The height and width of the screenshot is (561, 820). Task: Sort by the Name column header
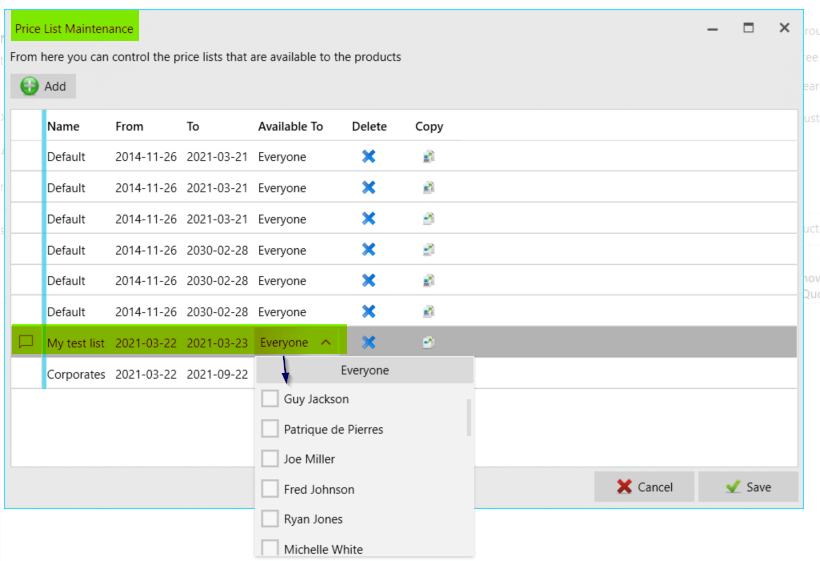tap(63, 127)
